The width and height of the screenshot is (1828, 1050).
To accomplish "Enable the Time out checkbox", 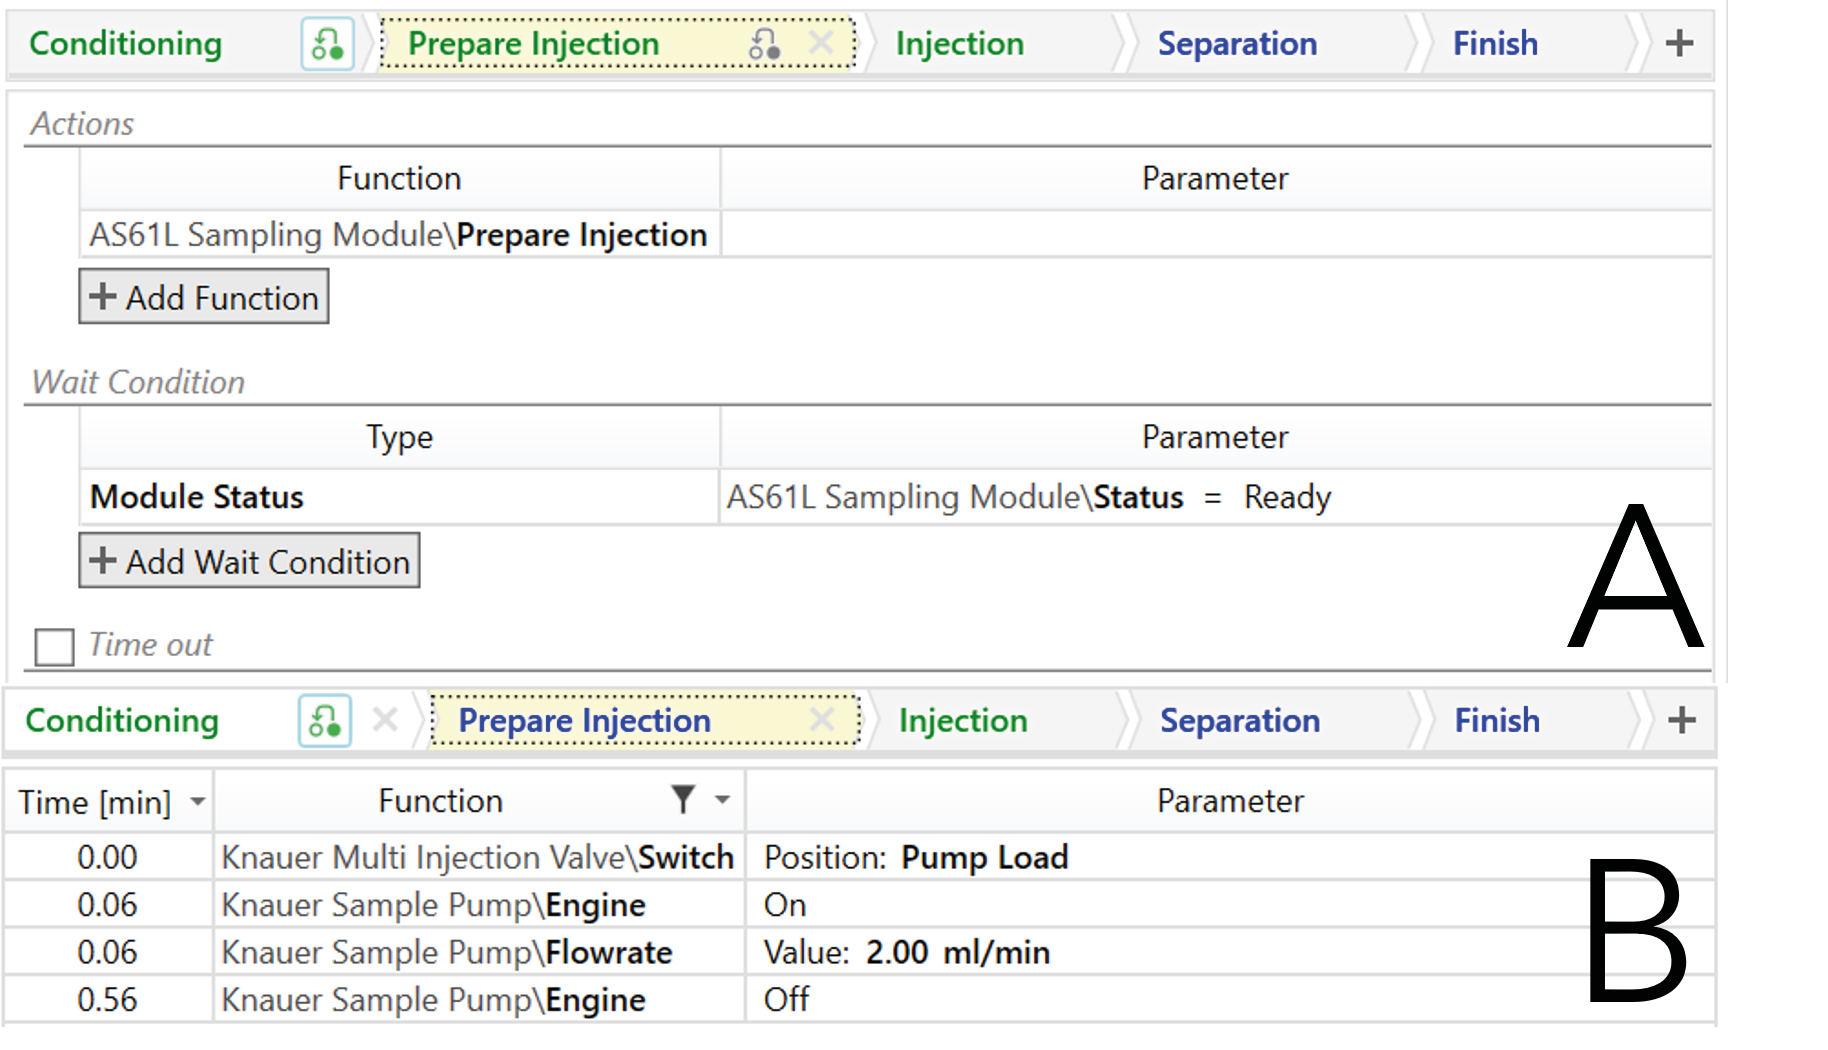I will [55, 646].
